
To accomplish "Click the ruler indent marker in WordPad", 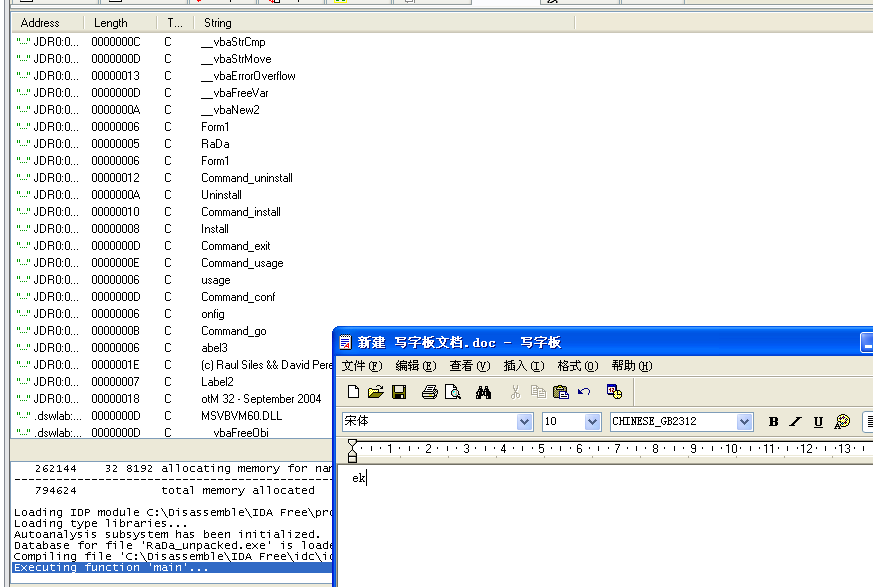I will [352, 450].
